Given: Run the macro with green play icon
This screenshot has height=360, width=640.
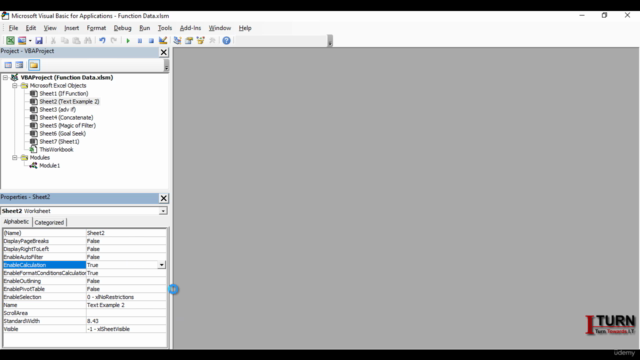Looking at the screenshot, I should (128, 40).
